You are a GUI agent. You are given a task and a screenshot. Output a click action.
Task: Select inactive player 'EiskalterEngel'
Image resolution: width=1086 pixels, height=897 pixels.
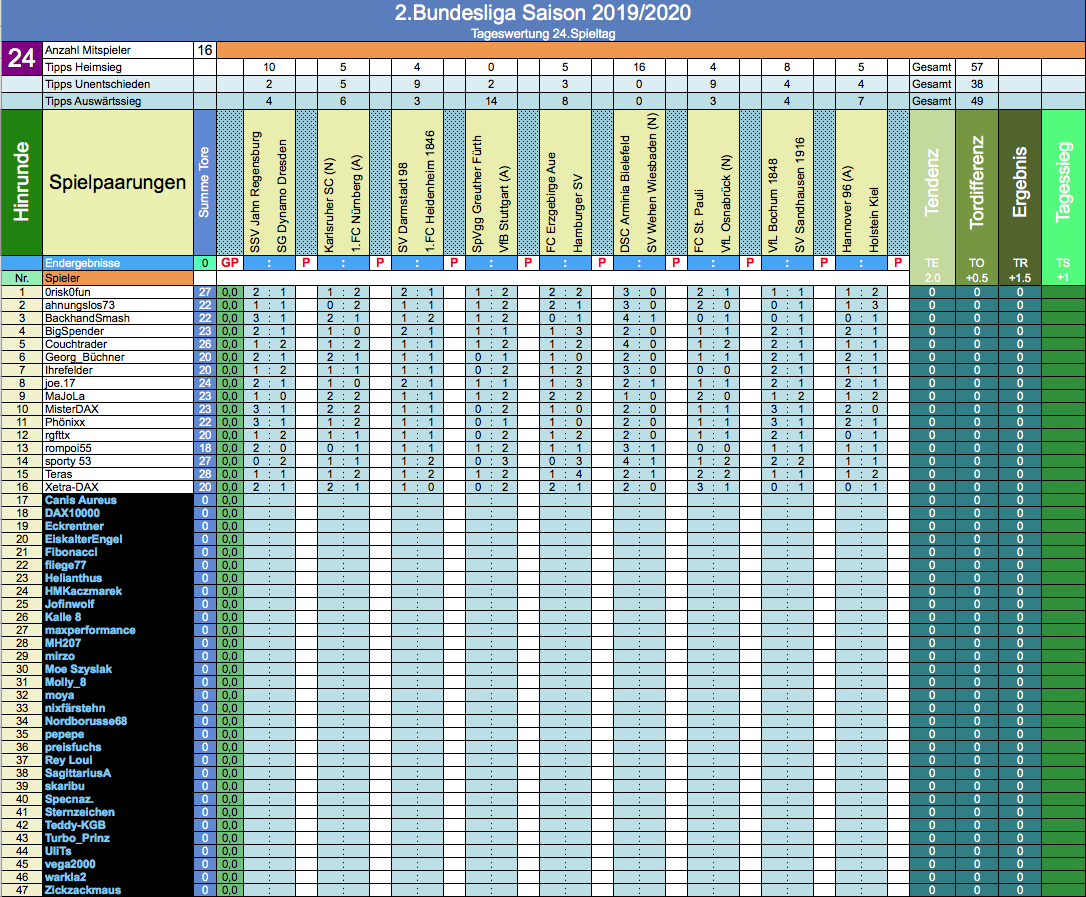point(83,540)
